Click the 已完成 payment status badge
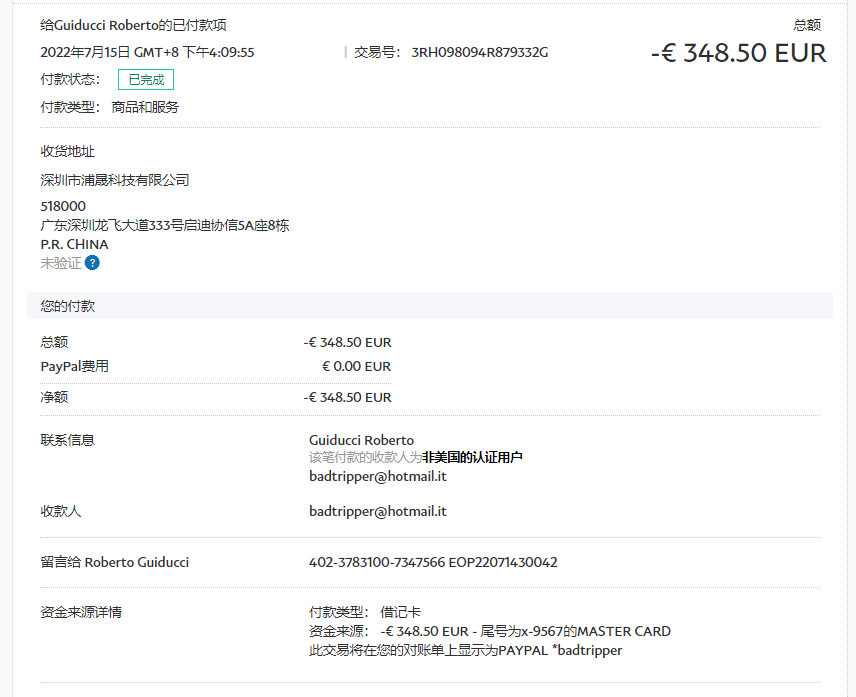Viewport: 856px width, 697px height. [146, 80]
